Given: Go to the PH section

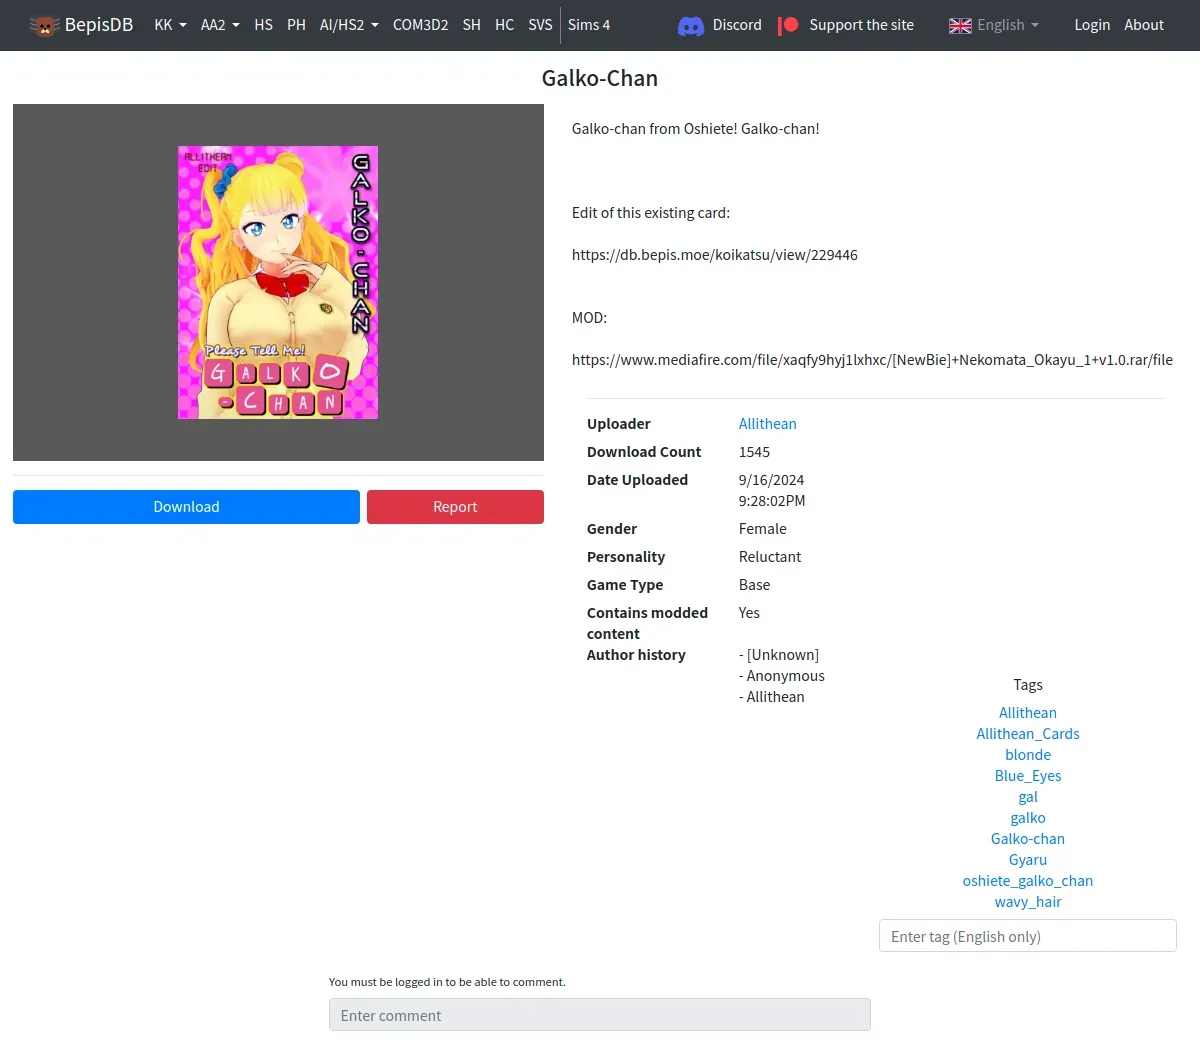Looking at the screenshot, I should (296, 25).
